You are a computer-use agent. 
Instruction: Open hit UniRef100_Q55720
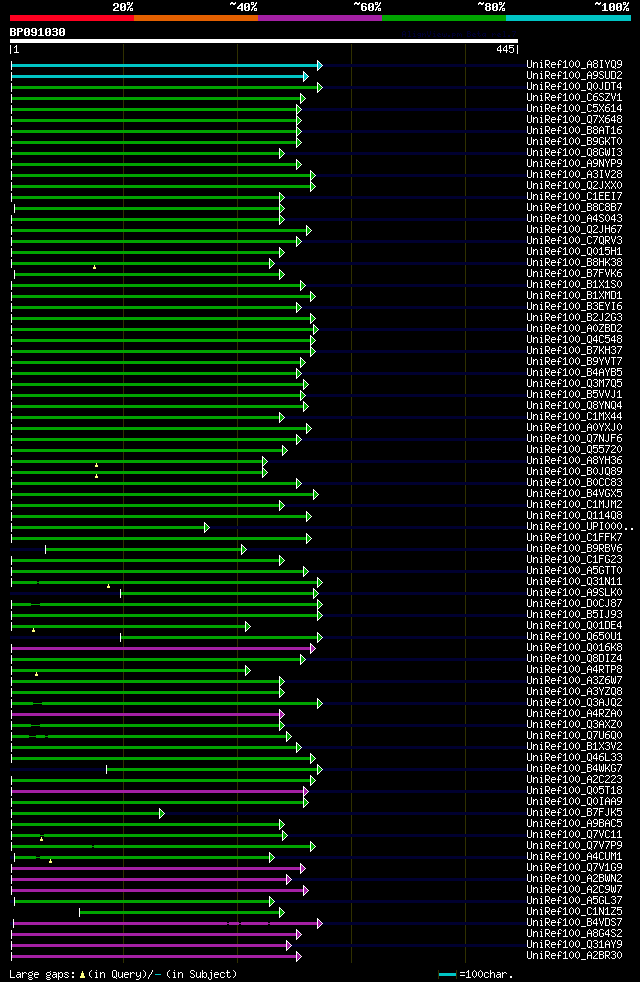tap(574, 450)
